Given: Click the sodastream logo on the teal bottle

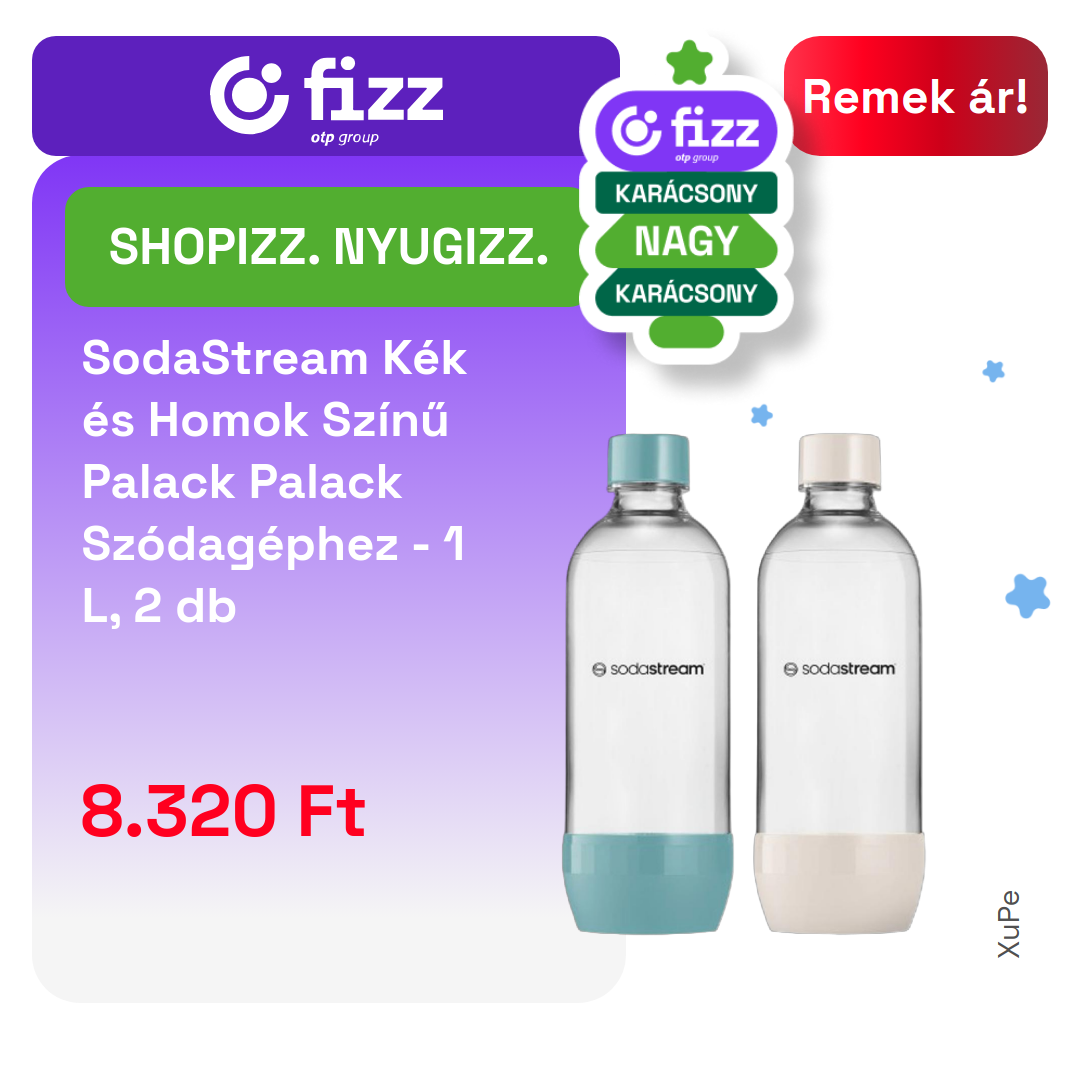Looking at the screenshot, I should tap(648, 669).
